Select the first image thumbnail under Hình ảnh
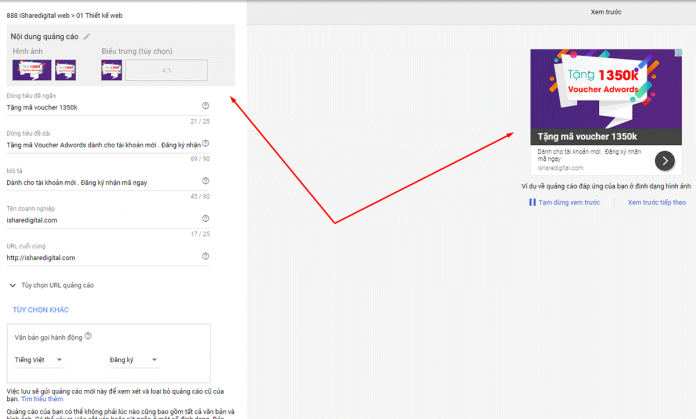The width and height of the screenshot is (696, 419). point(31,69)
